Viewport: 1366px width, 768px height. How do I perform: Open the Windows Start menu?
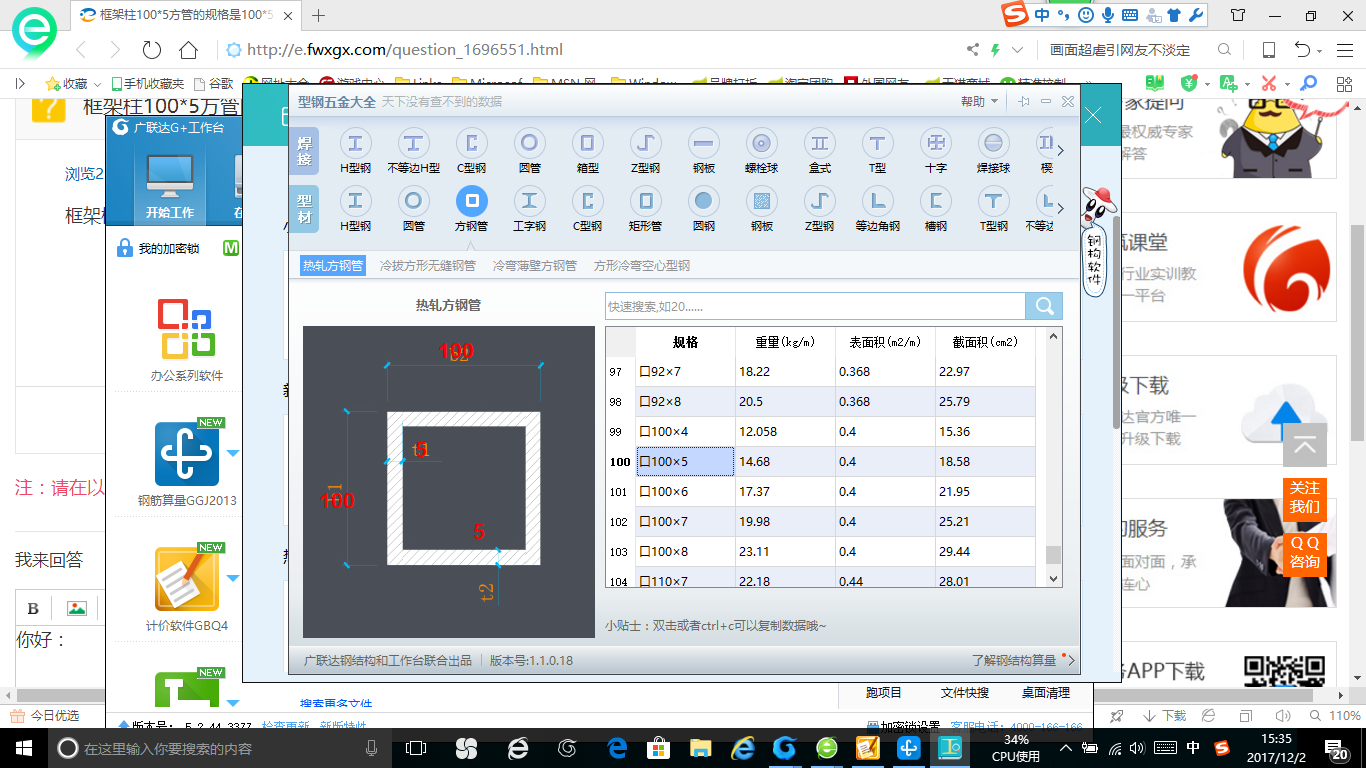pos(24,748)
